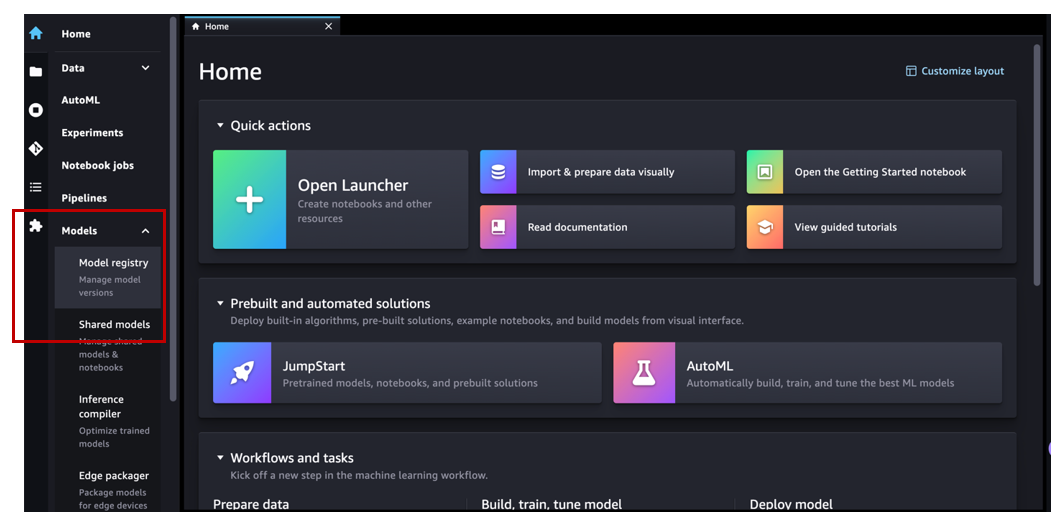Collapse the Quick actions section triangle
The image size is (1058, 518).
pyautogui.click(x=219, y=125)
